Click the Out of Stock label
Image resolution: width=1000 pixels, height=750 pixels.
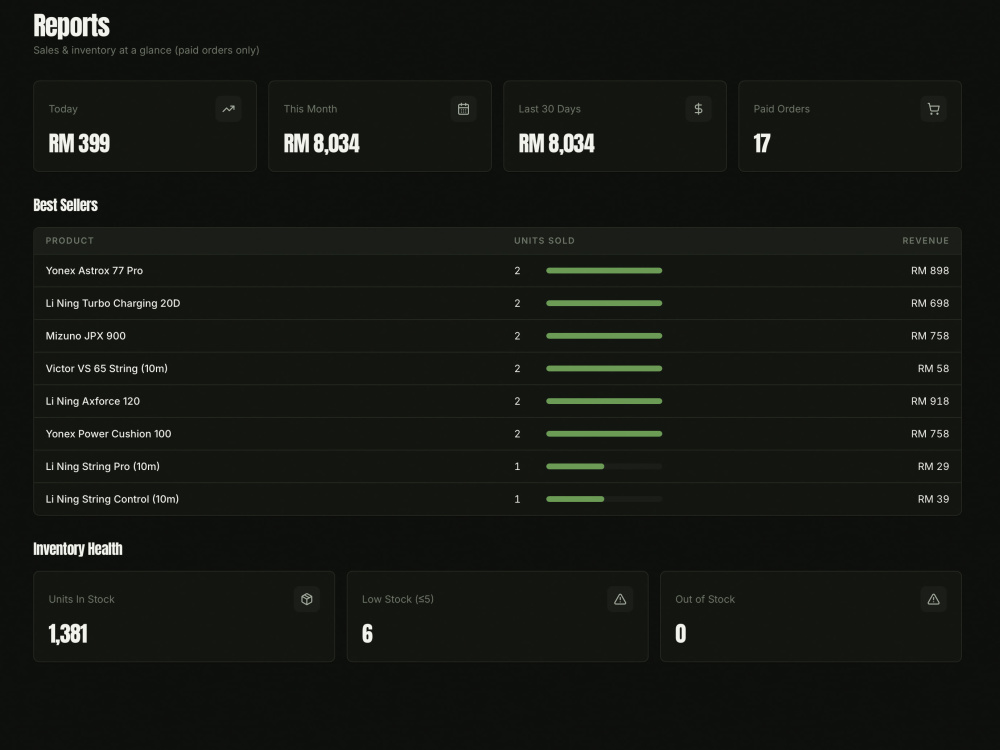pyautogui.click(x=705, y=599)
